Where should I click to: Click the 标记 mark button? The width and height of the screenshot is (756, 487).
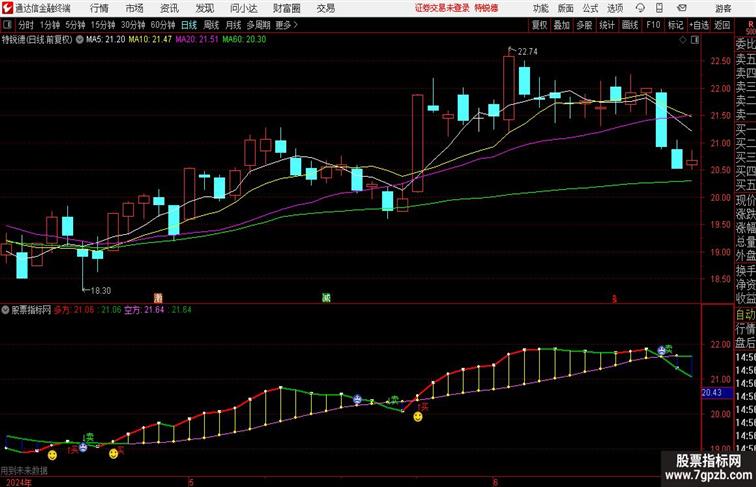point(675,25)
